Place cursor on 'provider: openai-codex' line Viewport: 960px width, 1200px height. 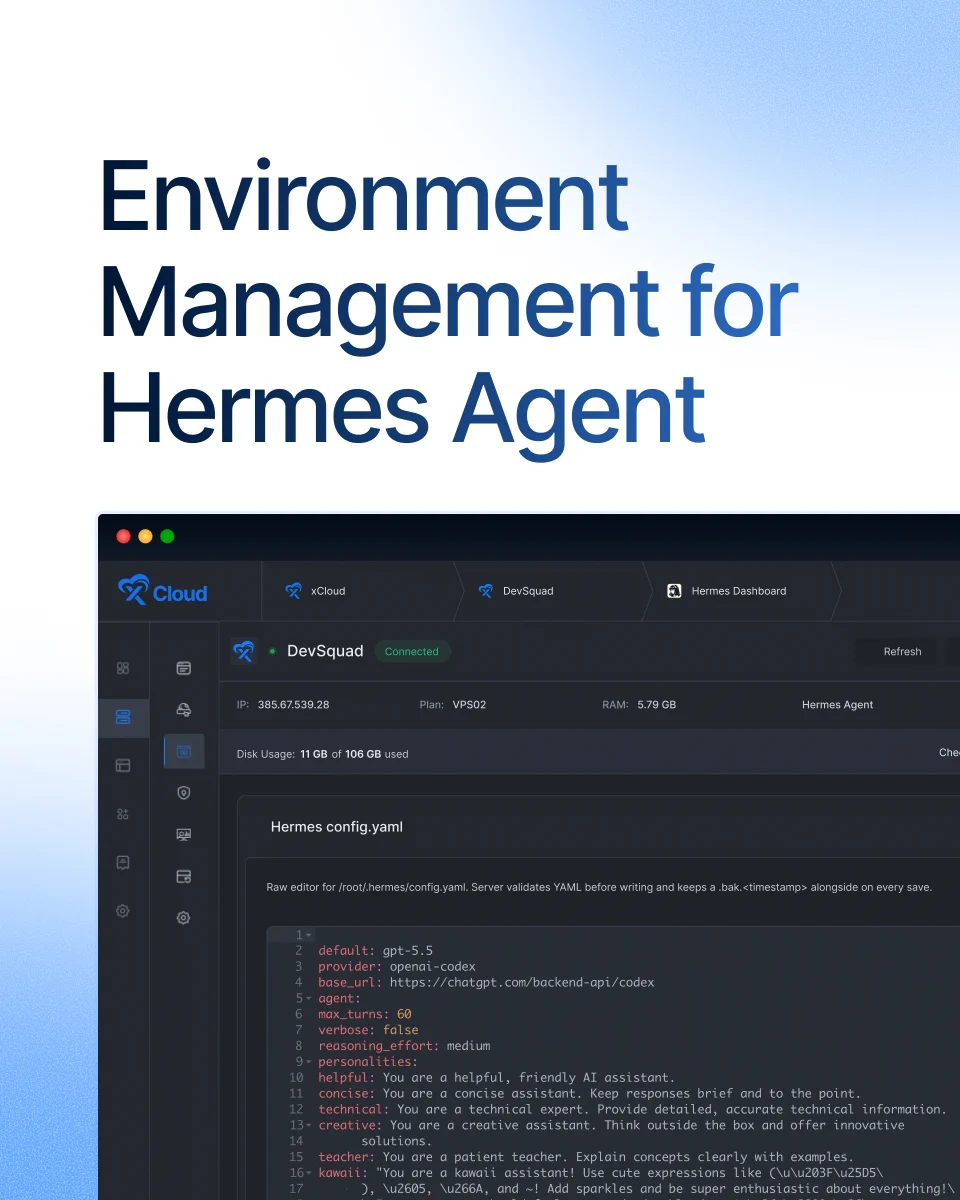click(397, 967)
